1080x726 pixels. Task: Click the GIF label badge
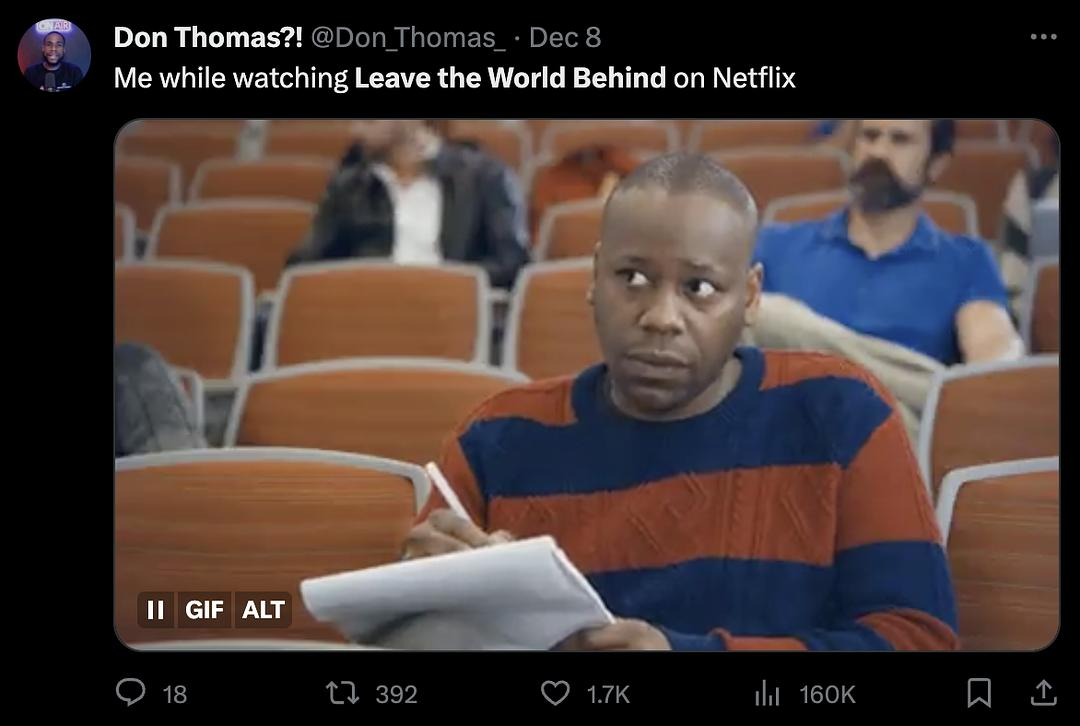coord(205,610)
